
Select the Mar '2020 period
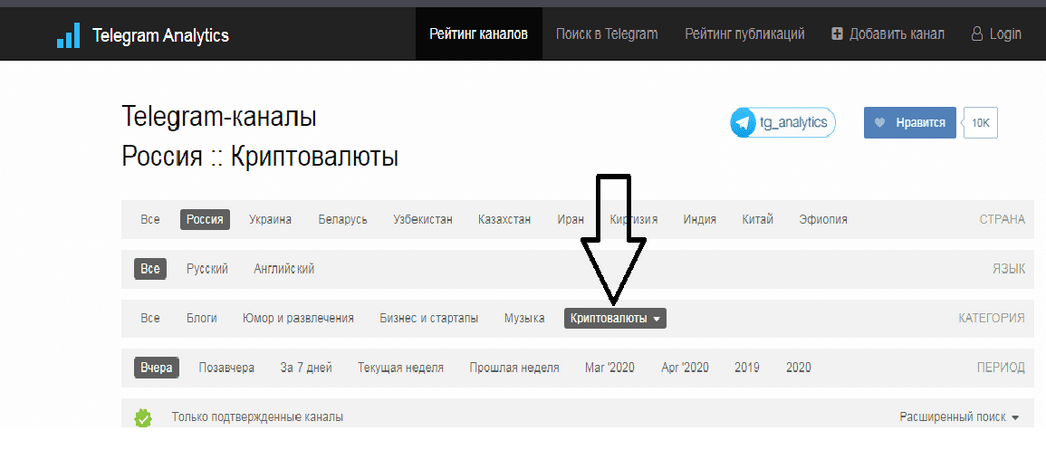(x=610, y=368)
